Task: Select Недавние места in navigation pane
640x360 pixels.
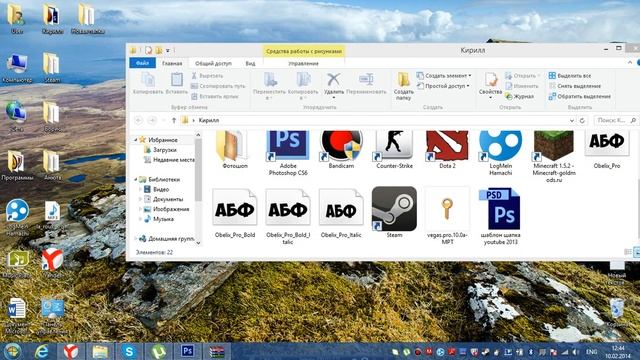Action: click(x=169, y=160)
